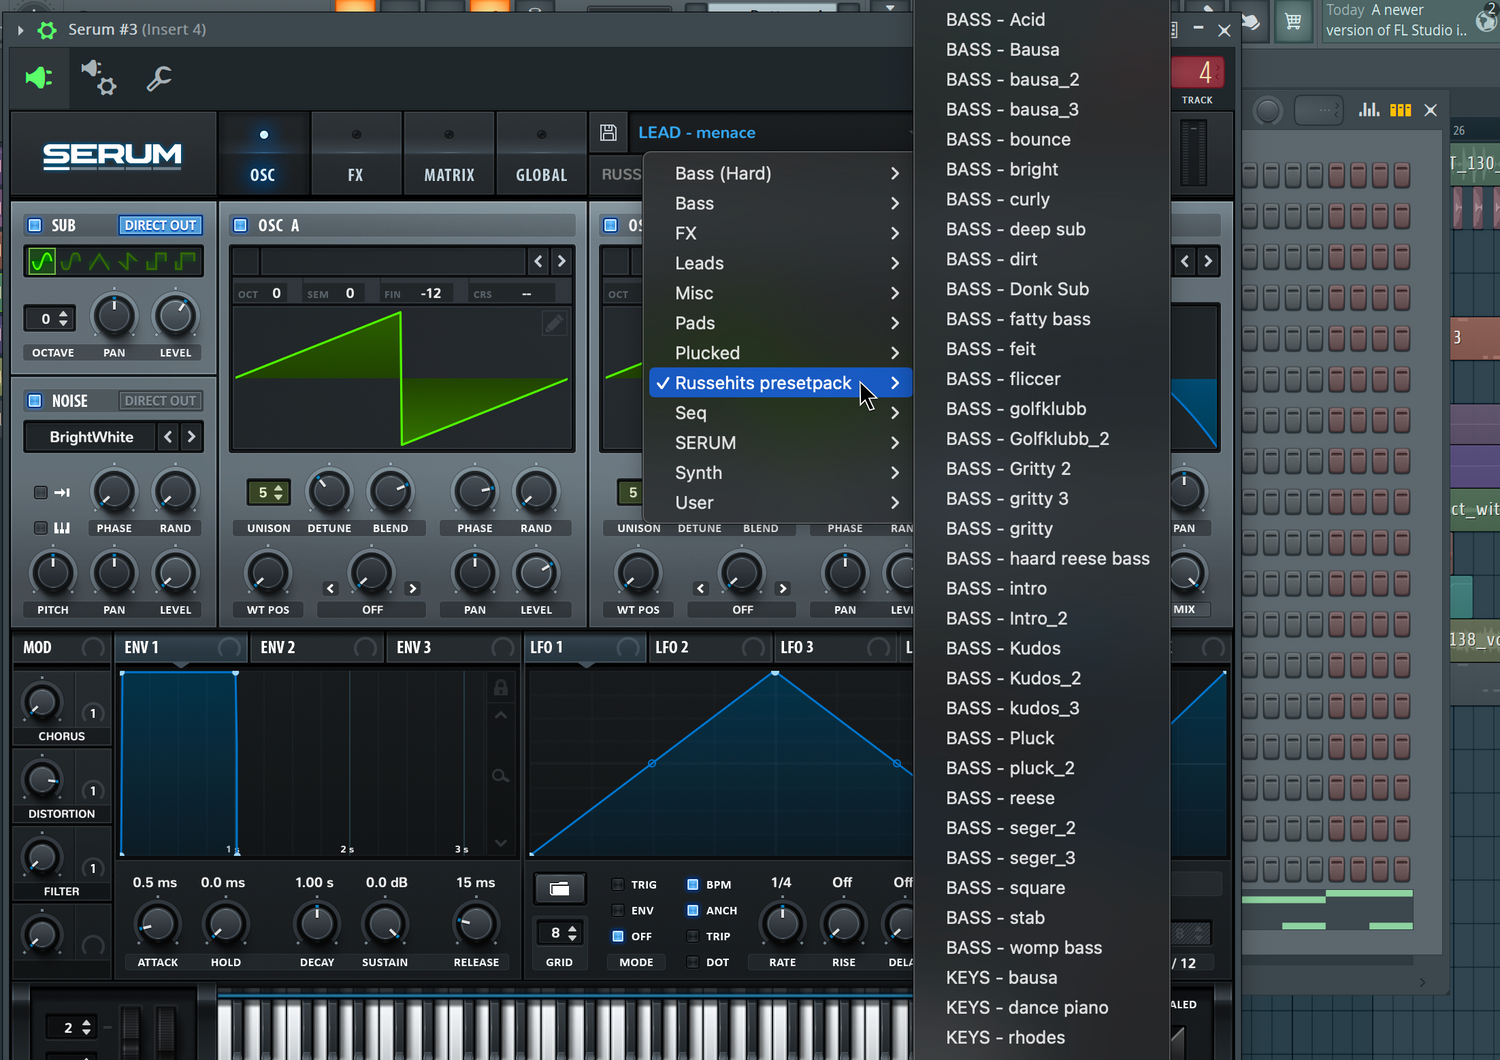Click the LFO folder icon

click(560, 888)
